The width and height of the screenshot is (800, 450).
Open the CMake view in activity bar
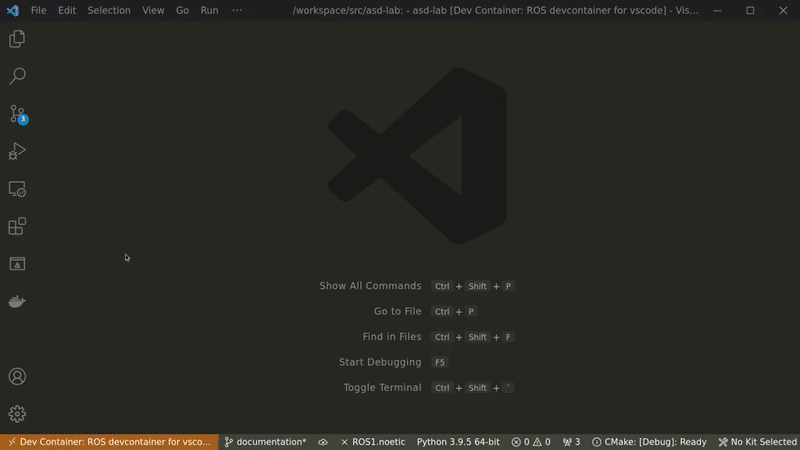17,264
